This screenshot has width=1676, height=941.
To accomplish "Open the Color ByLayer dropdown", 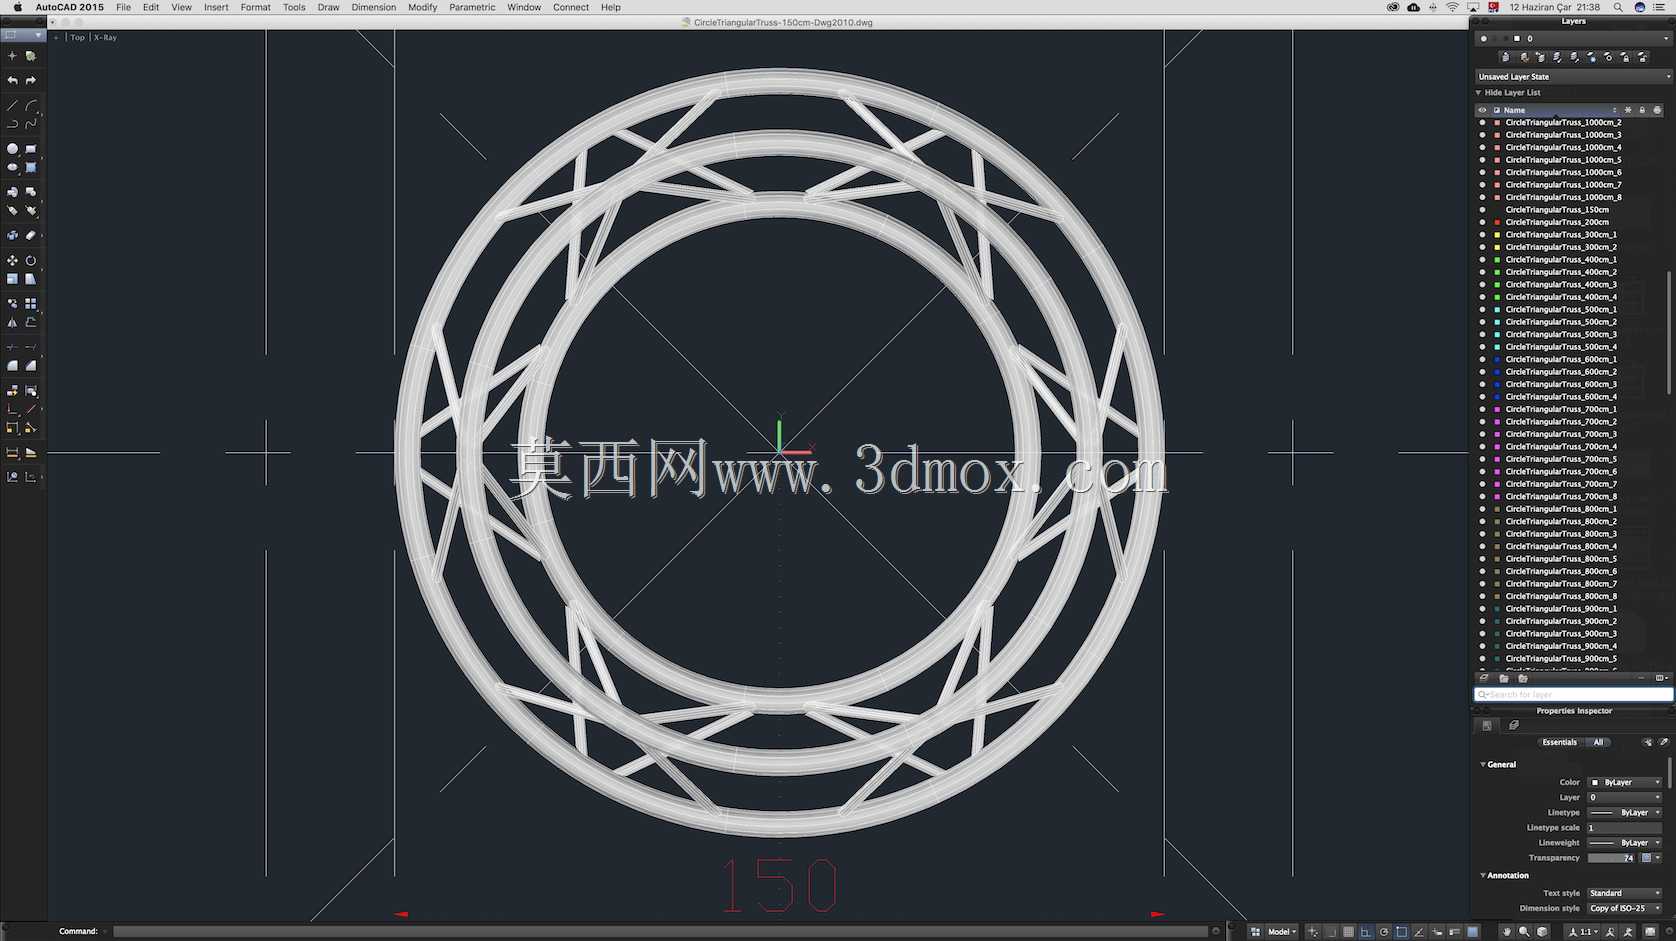I will (x=1625, y=783).
